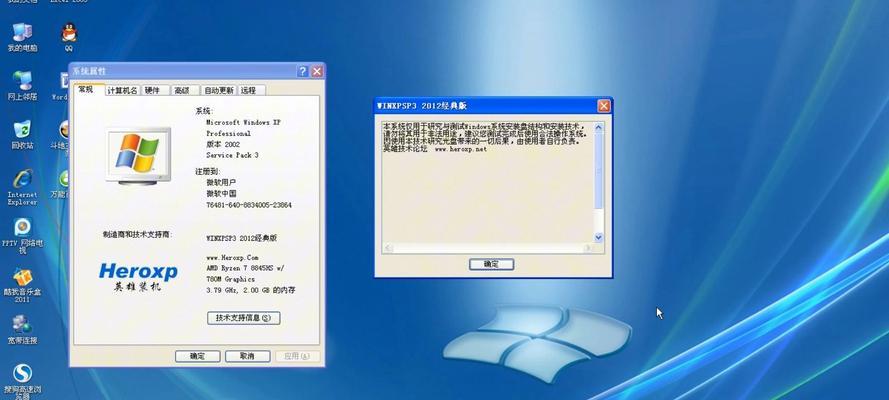
Task: Click horizontal scrollbar right arrow in message box
Action: pyautogui.click(x=587, y=248)
